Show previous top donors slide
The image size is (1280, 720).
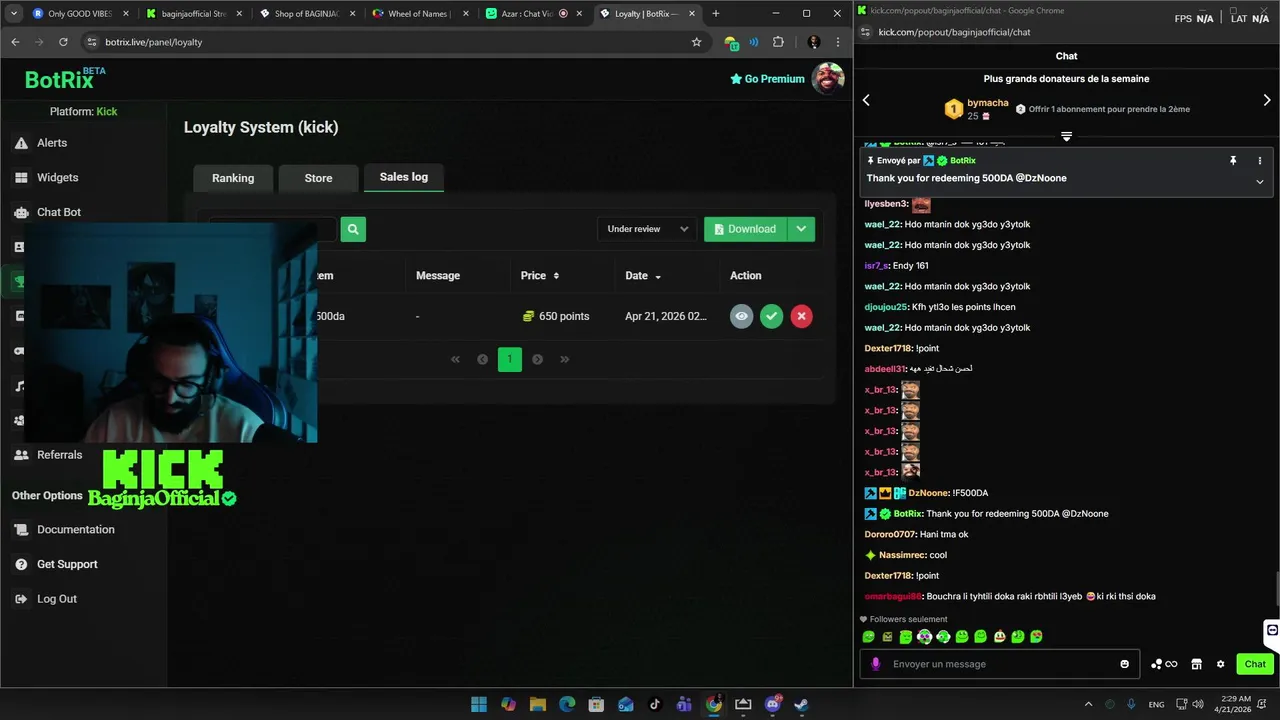[x=866, y=100]
